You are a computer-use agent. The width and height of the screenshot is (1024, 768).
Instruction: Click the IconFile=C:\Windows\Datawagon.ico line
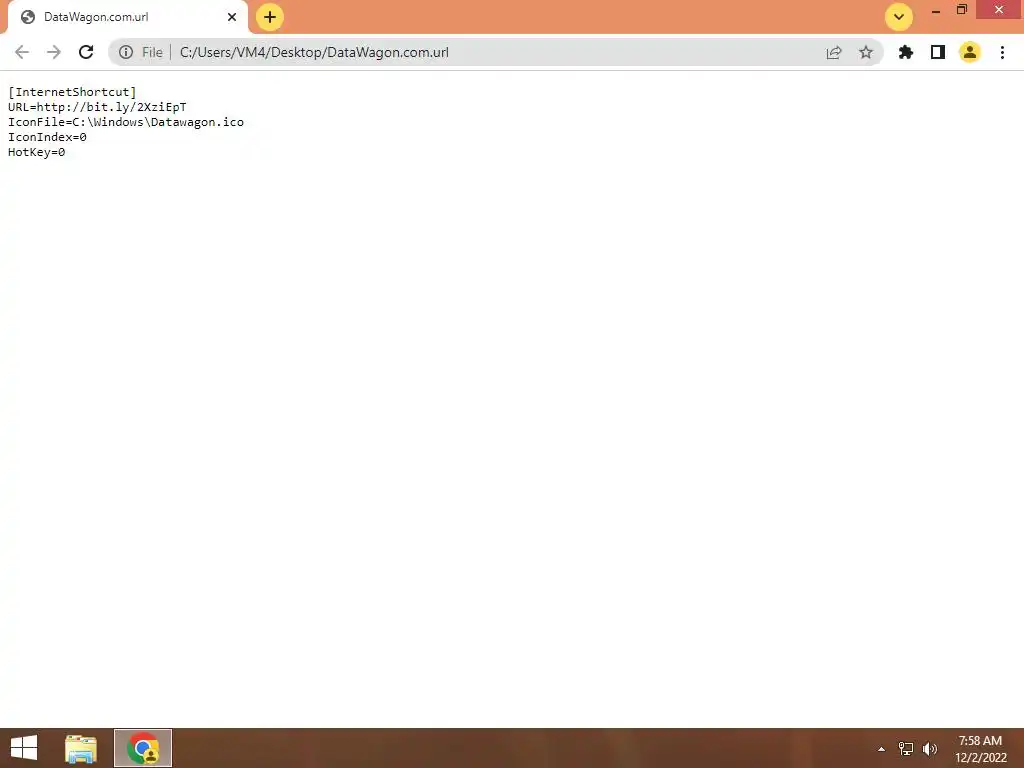126,122
